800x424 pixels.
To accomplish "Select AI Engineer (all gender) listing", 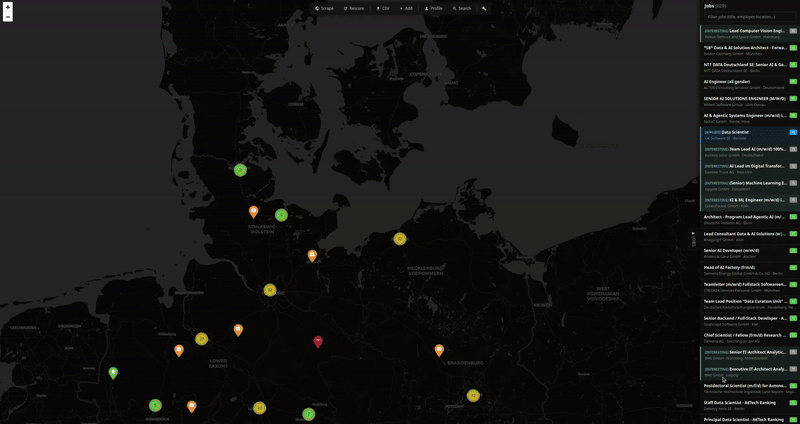I will [x=749, y=84].
